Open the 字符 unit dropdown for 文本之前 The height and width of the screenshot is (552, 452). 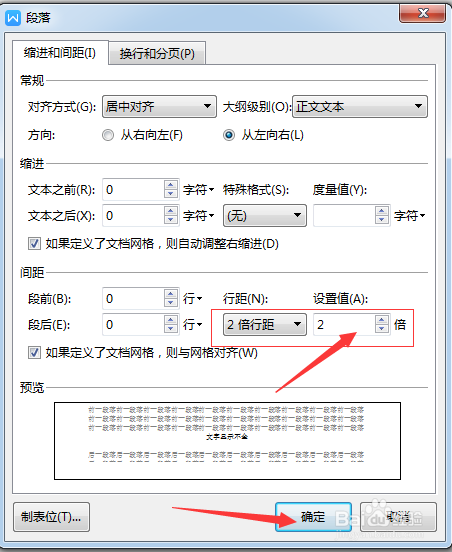[x=199, y=190]
